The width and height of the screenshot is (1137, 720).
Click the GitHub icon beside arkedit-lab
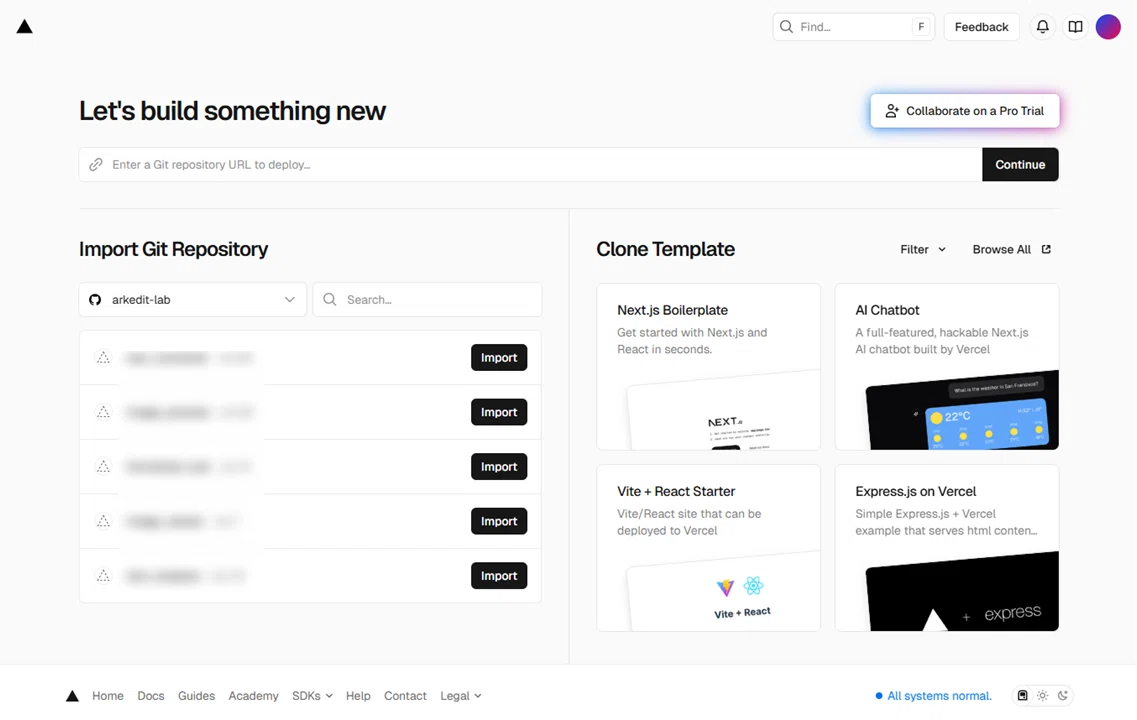95,299
